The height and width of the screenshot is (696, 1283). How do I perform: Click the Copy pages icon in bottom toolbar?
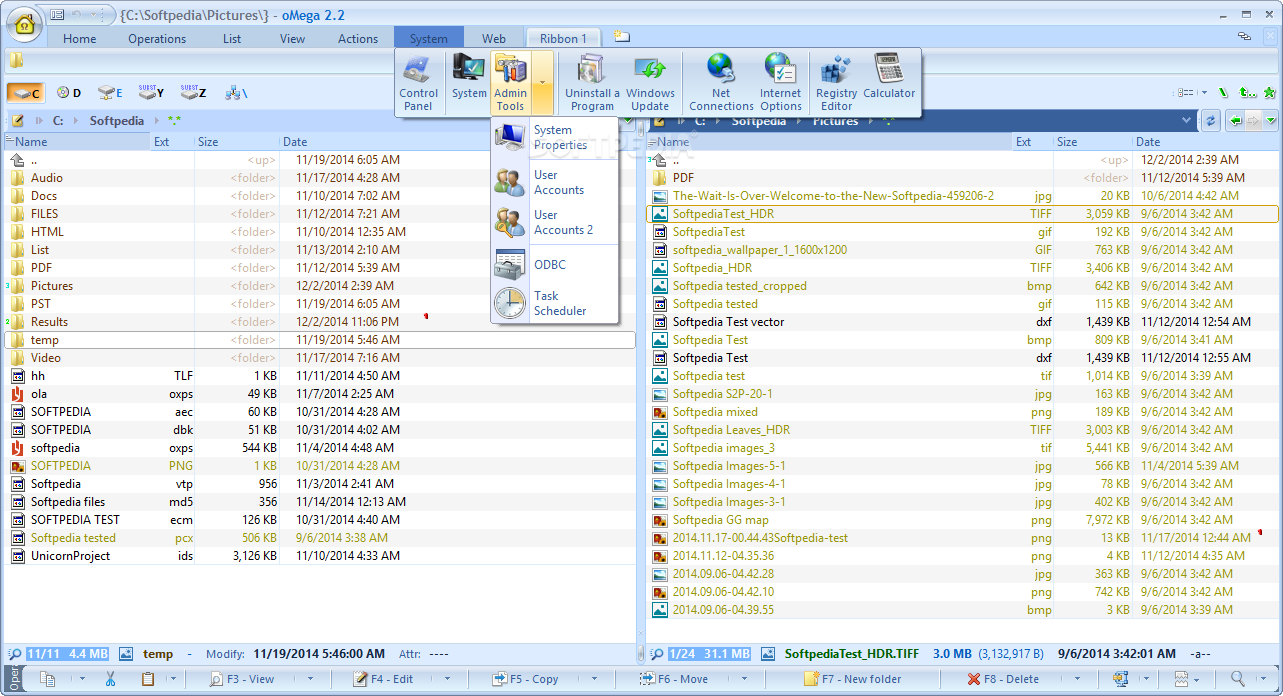click(48, 679)
